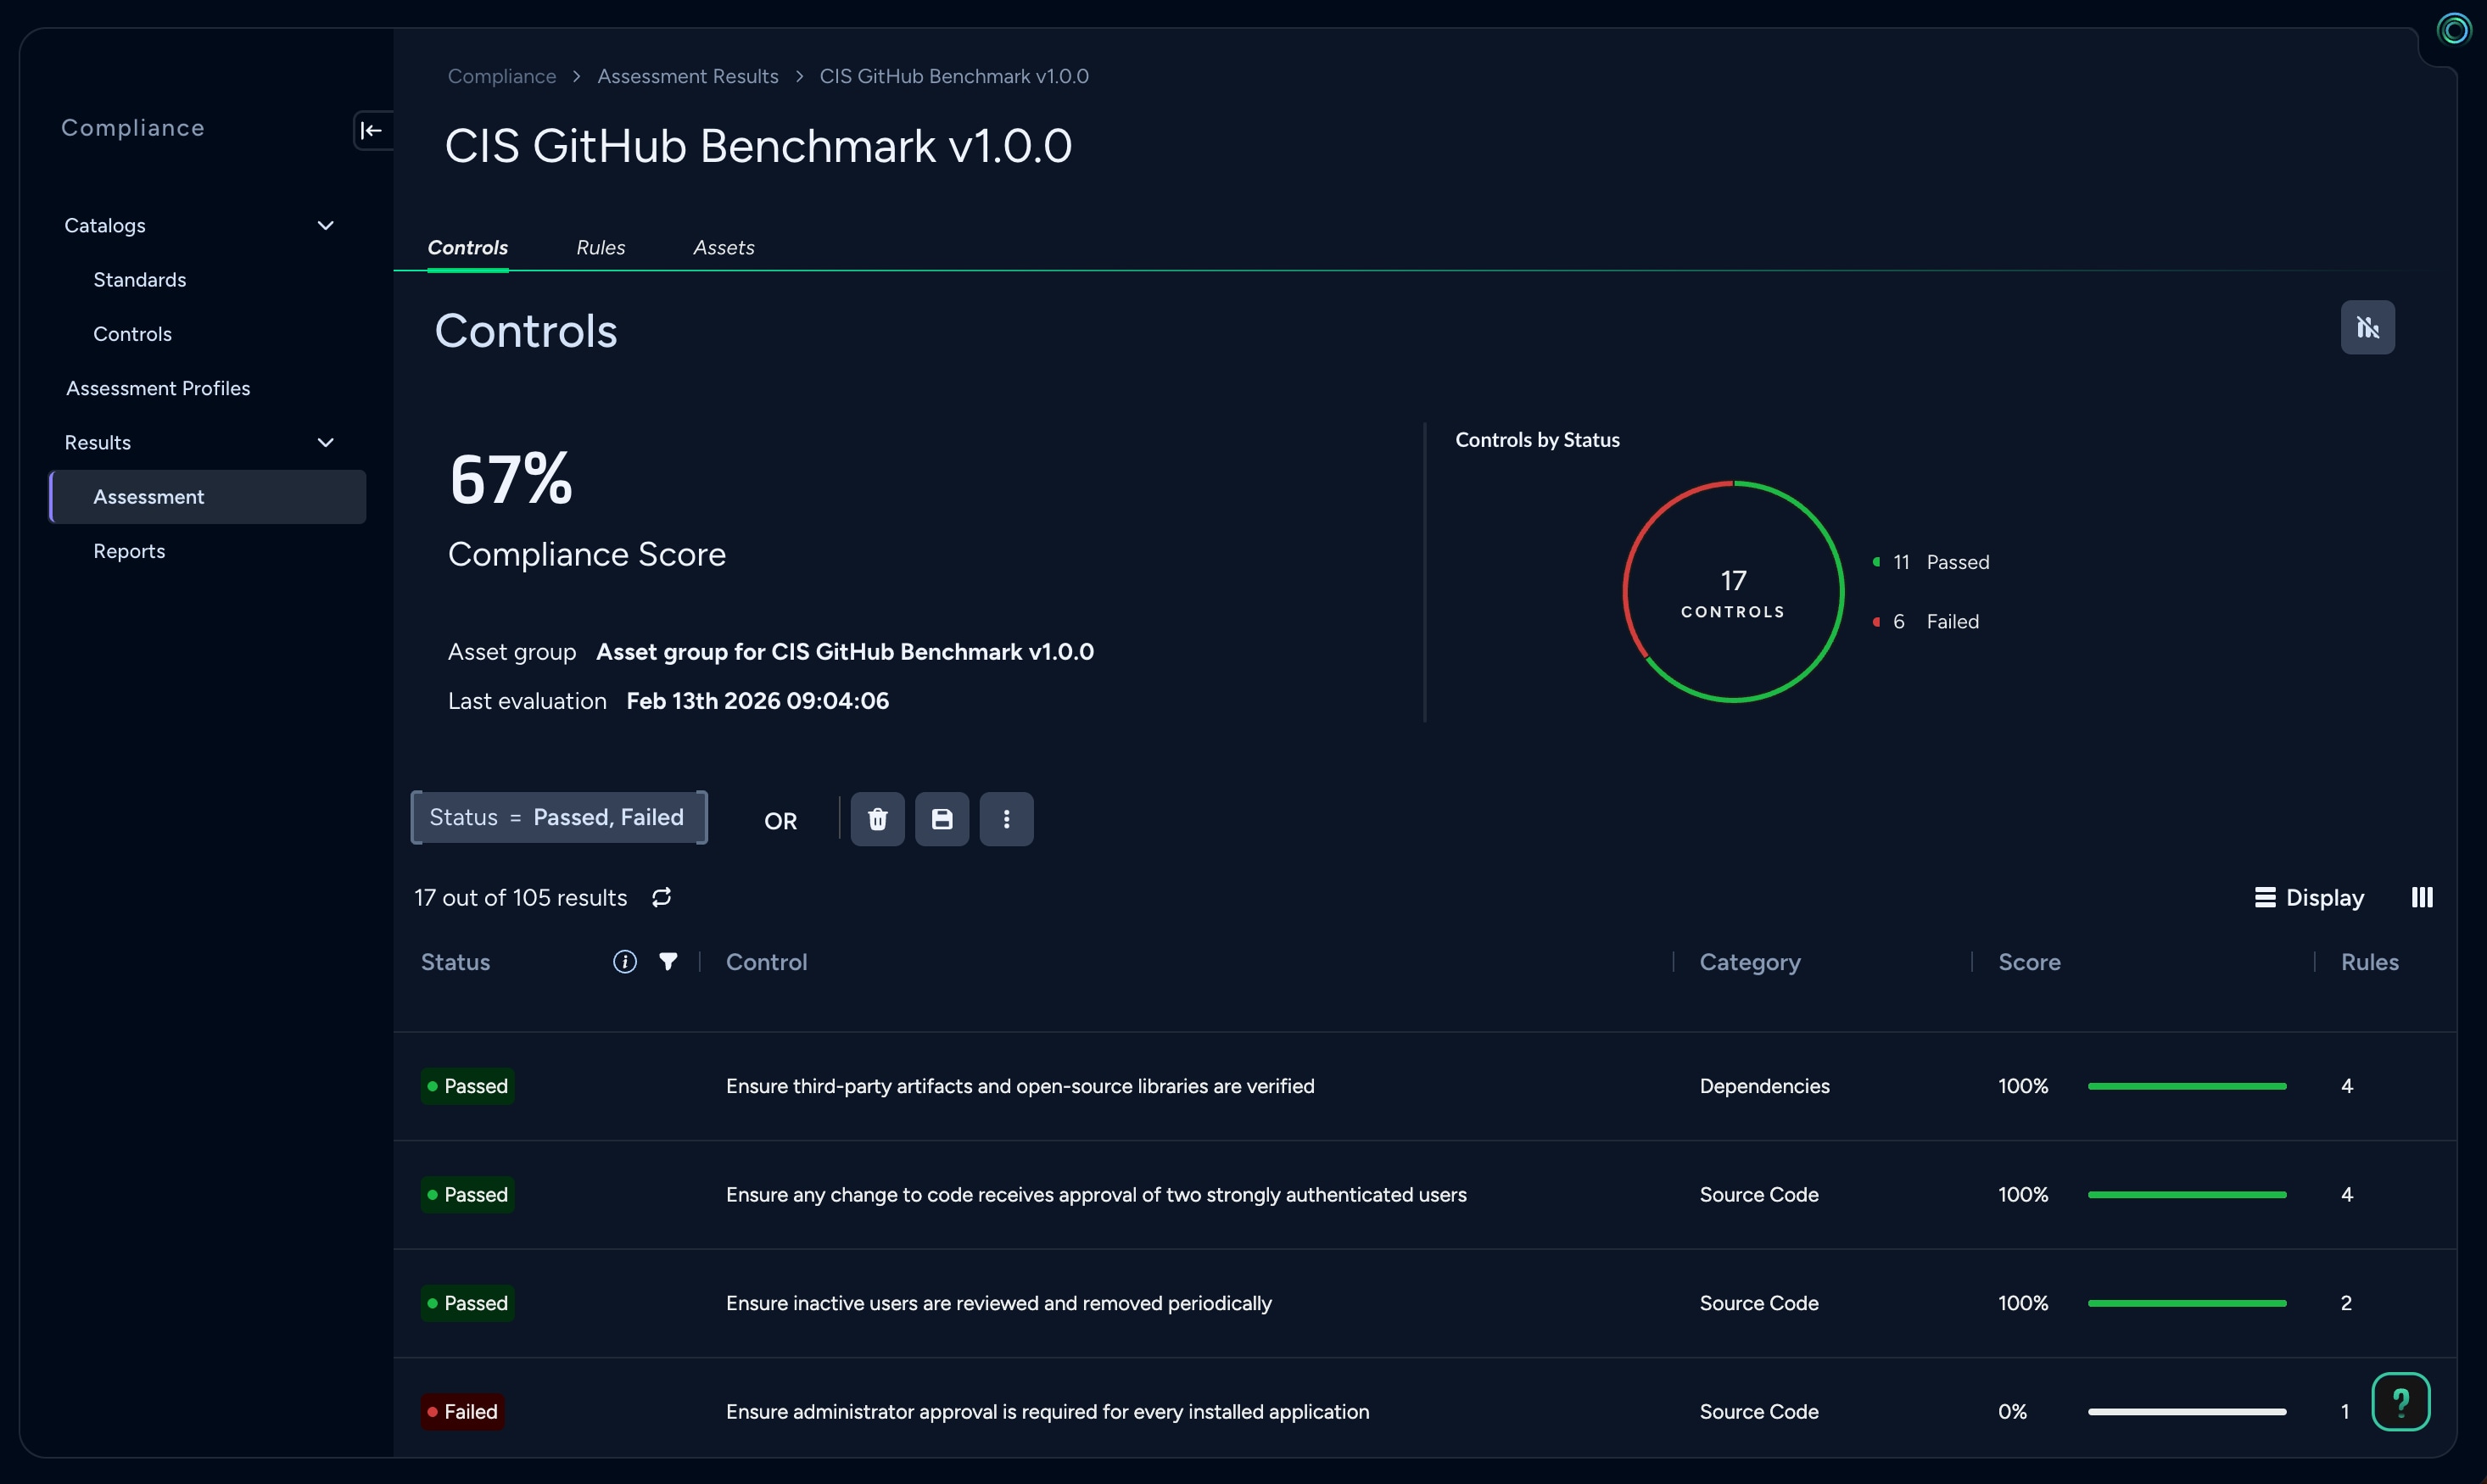
Task: Refresh the results list
Action: coord(661,897)
